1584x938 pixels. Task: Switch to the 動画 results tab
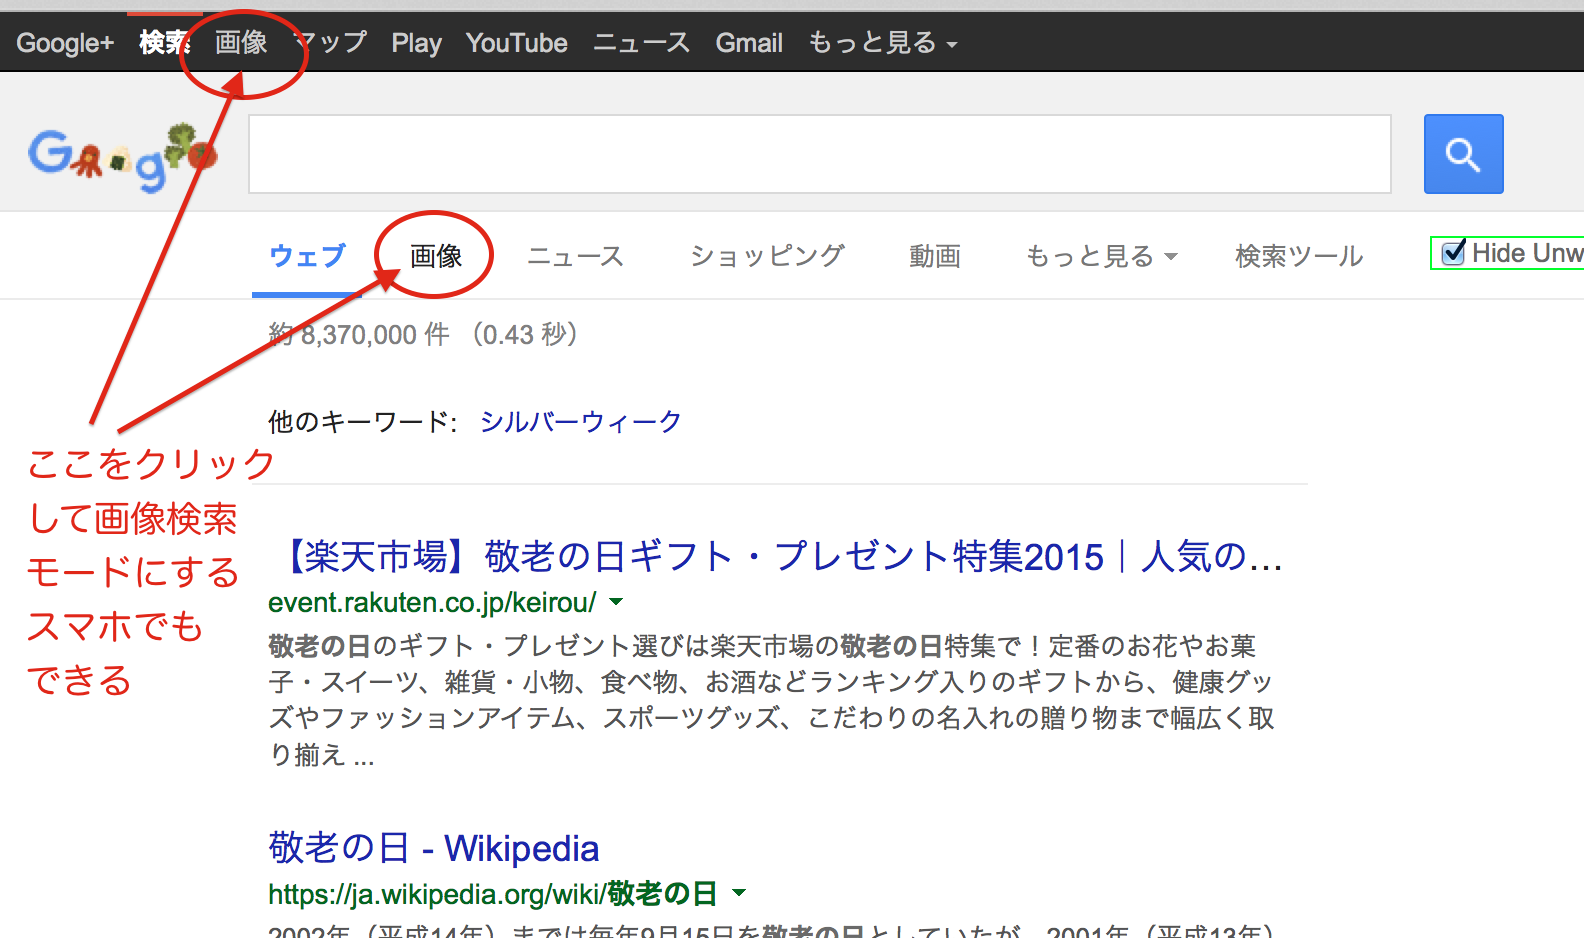pyautogui.click(x=935, y=256)
